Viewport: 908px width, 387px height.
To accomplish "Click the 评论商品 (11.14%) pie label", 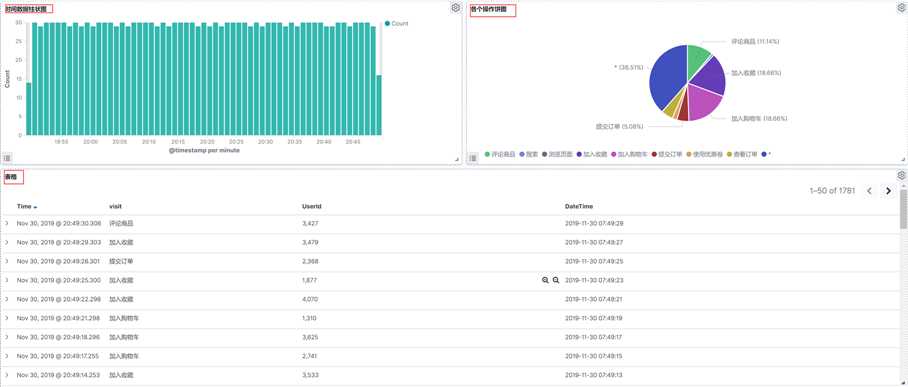I will 755,42.
